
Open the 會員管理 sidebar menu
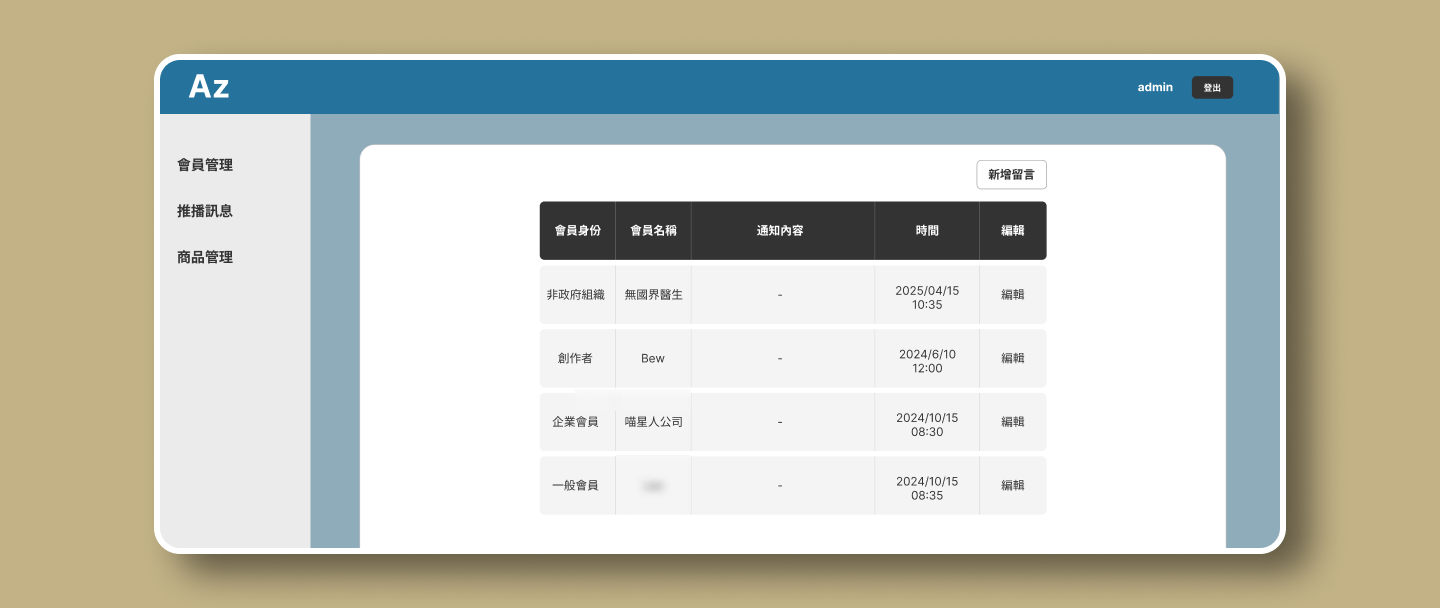point(205,165)
